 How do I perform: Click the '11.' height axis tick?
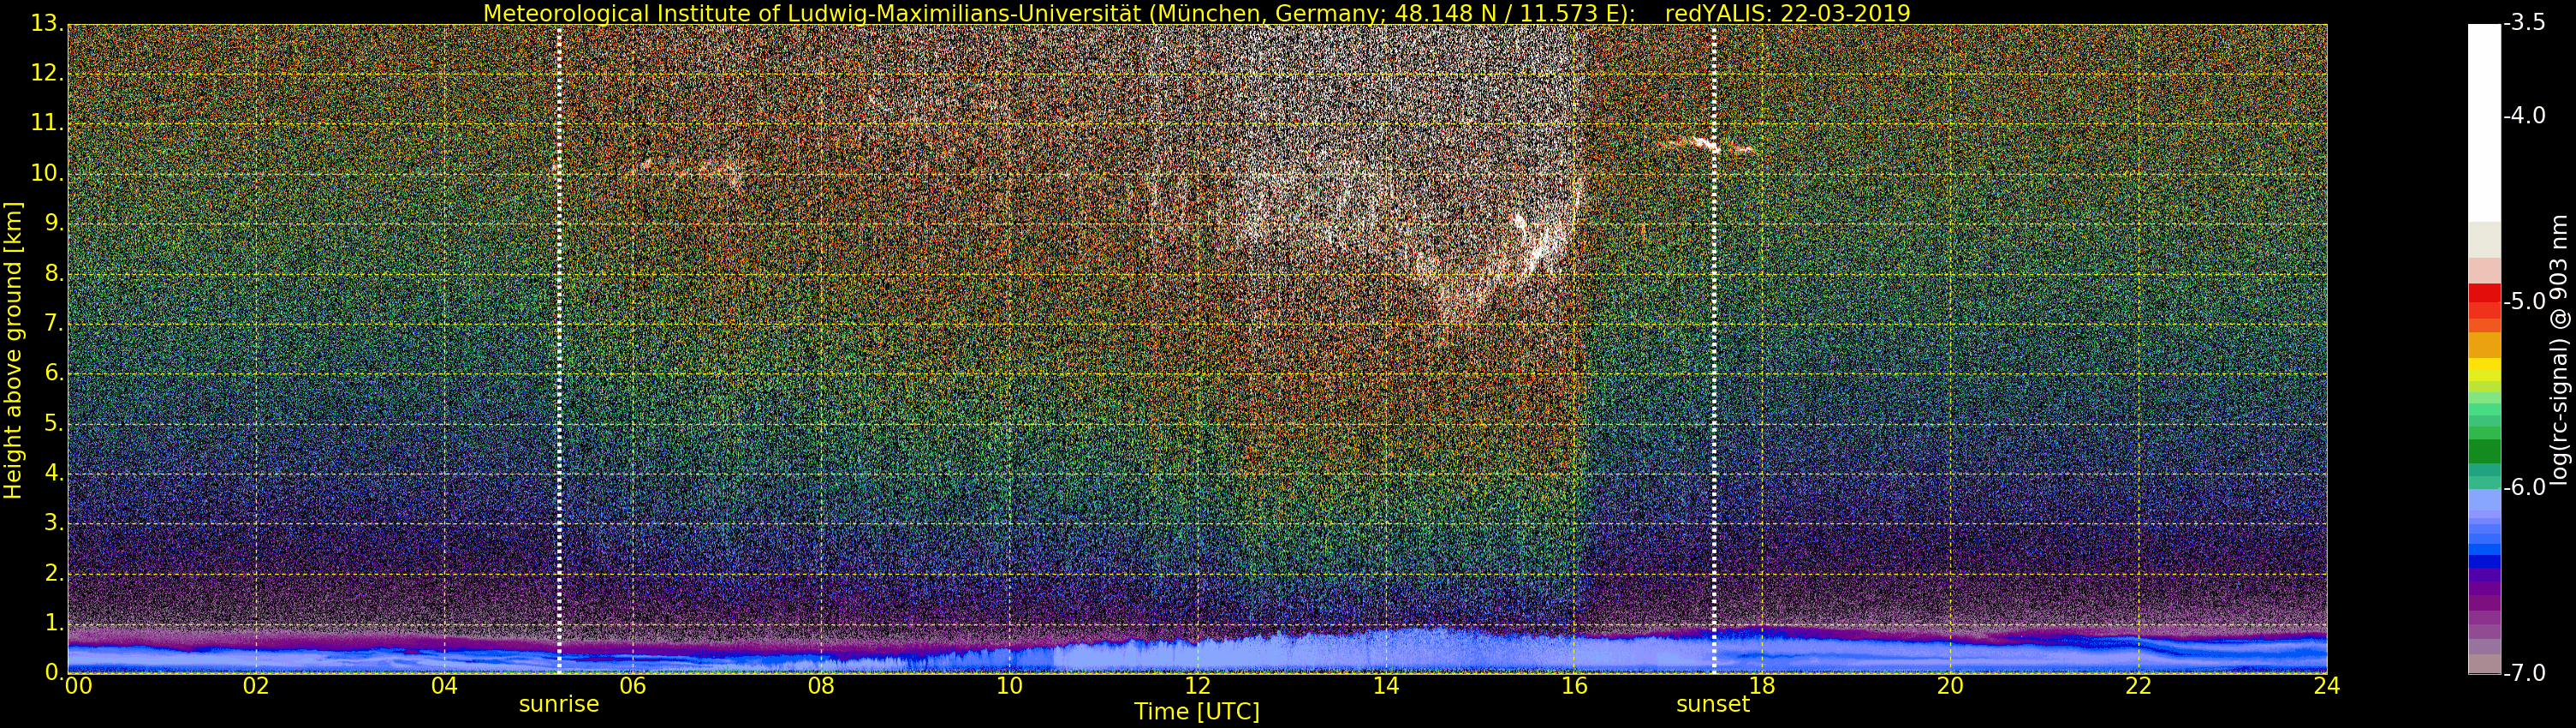pyautogui.click(x=47, y=122)
